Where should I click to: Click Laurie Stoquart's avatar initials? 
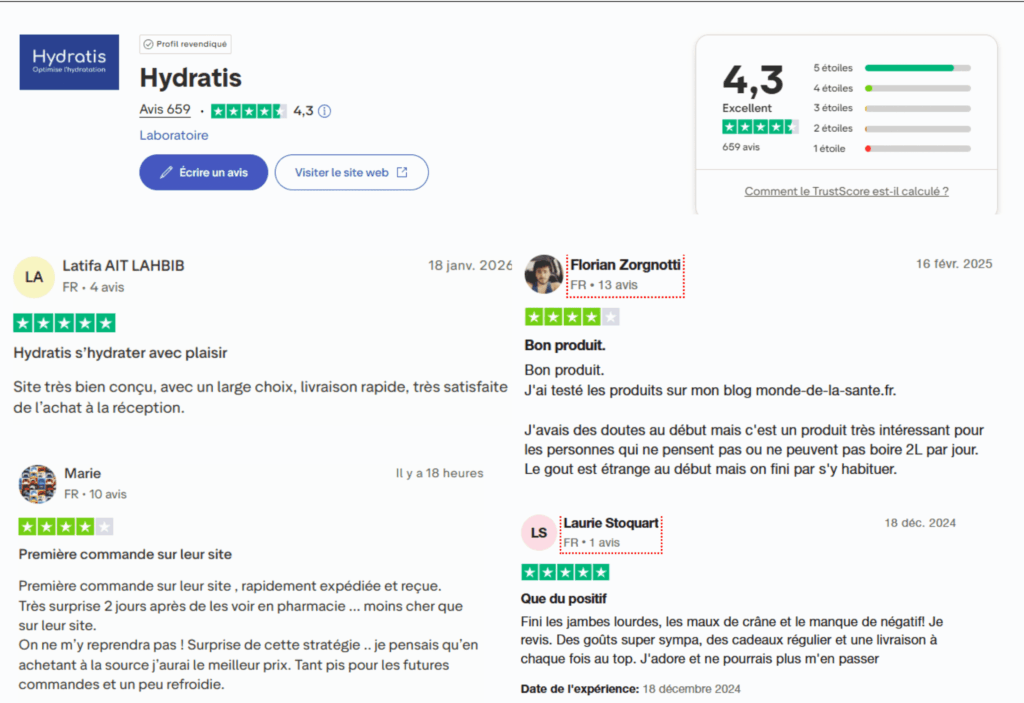[x=538, y=532]
